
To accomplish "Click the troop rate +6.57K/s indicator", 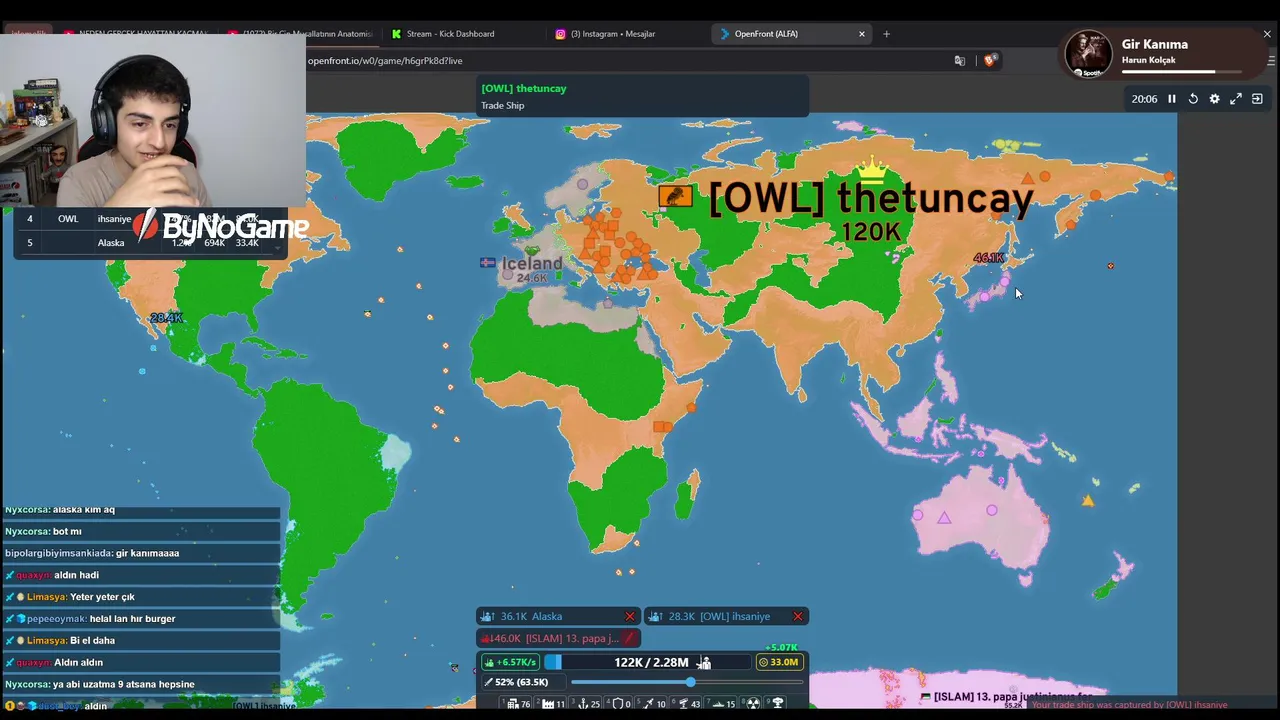I will tap(510, 662).
